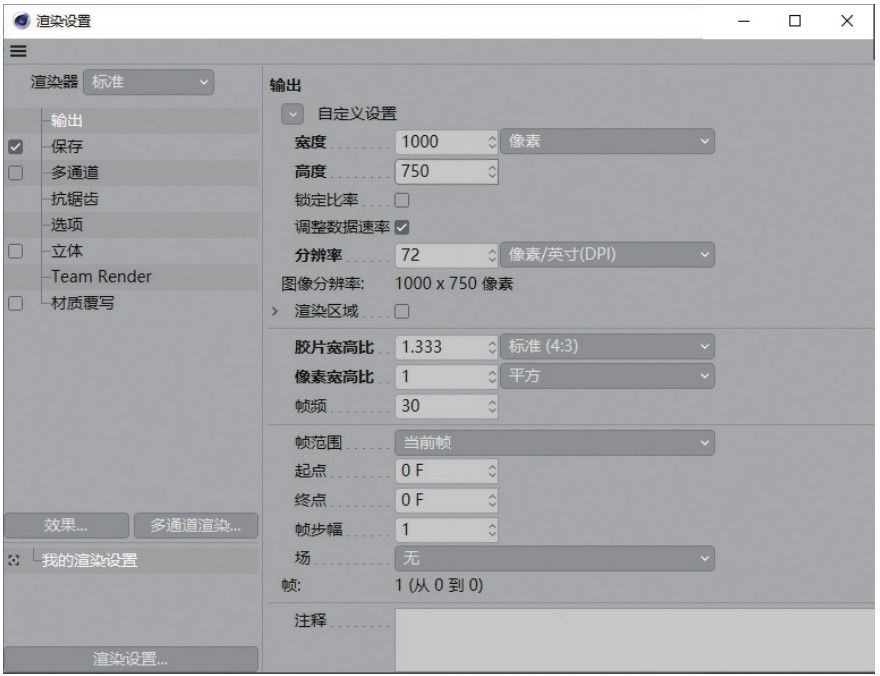Click the 高度 field showing 750
880x676 pixels.
pos(441,172)
